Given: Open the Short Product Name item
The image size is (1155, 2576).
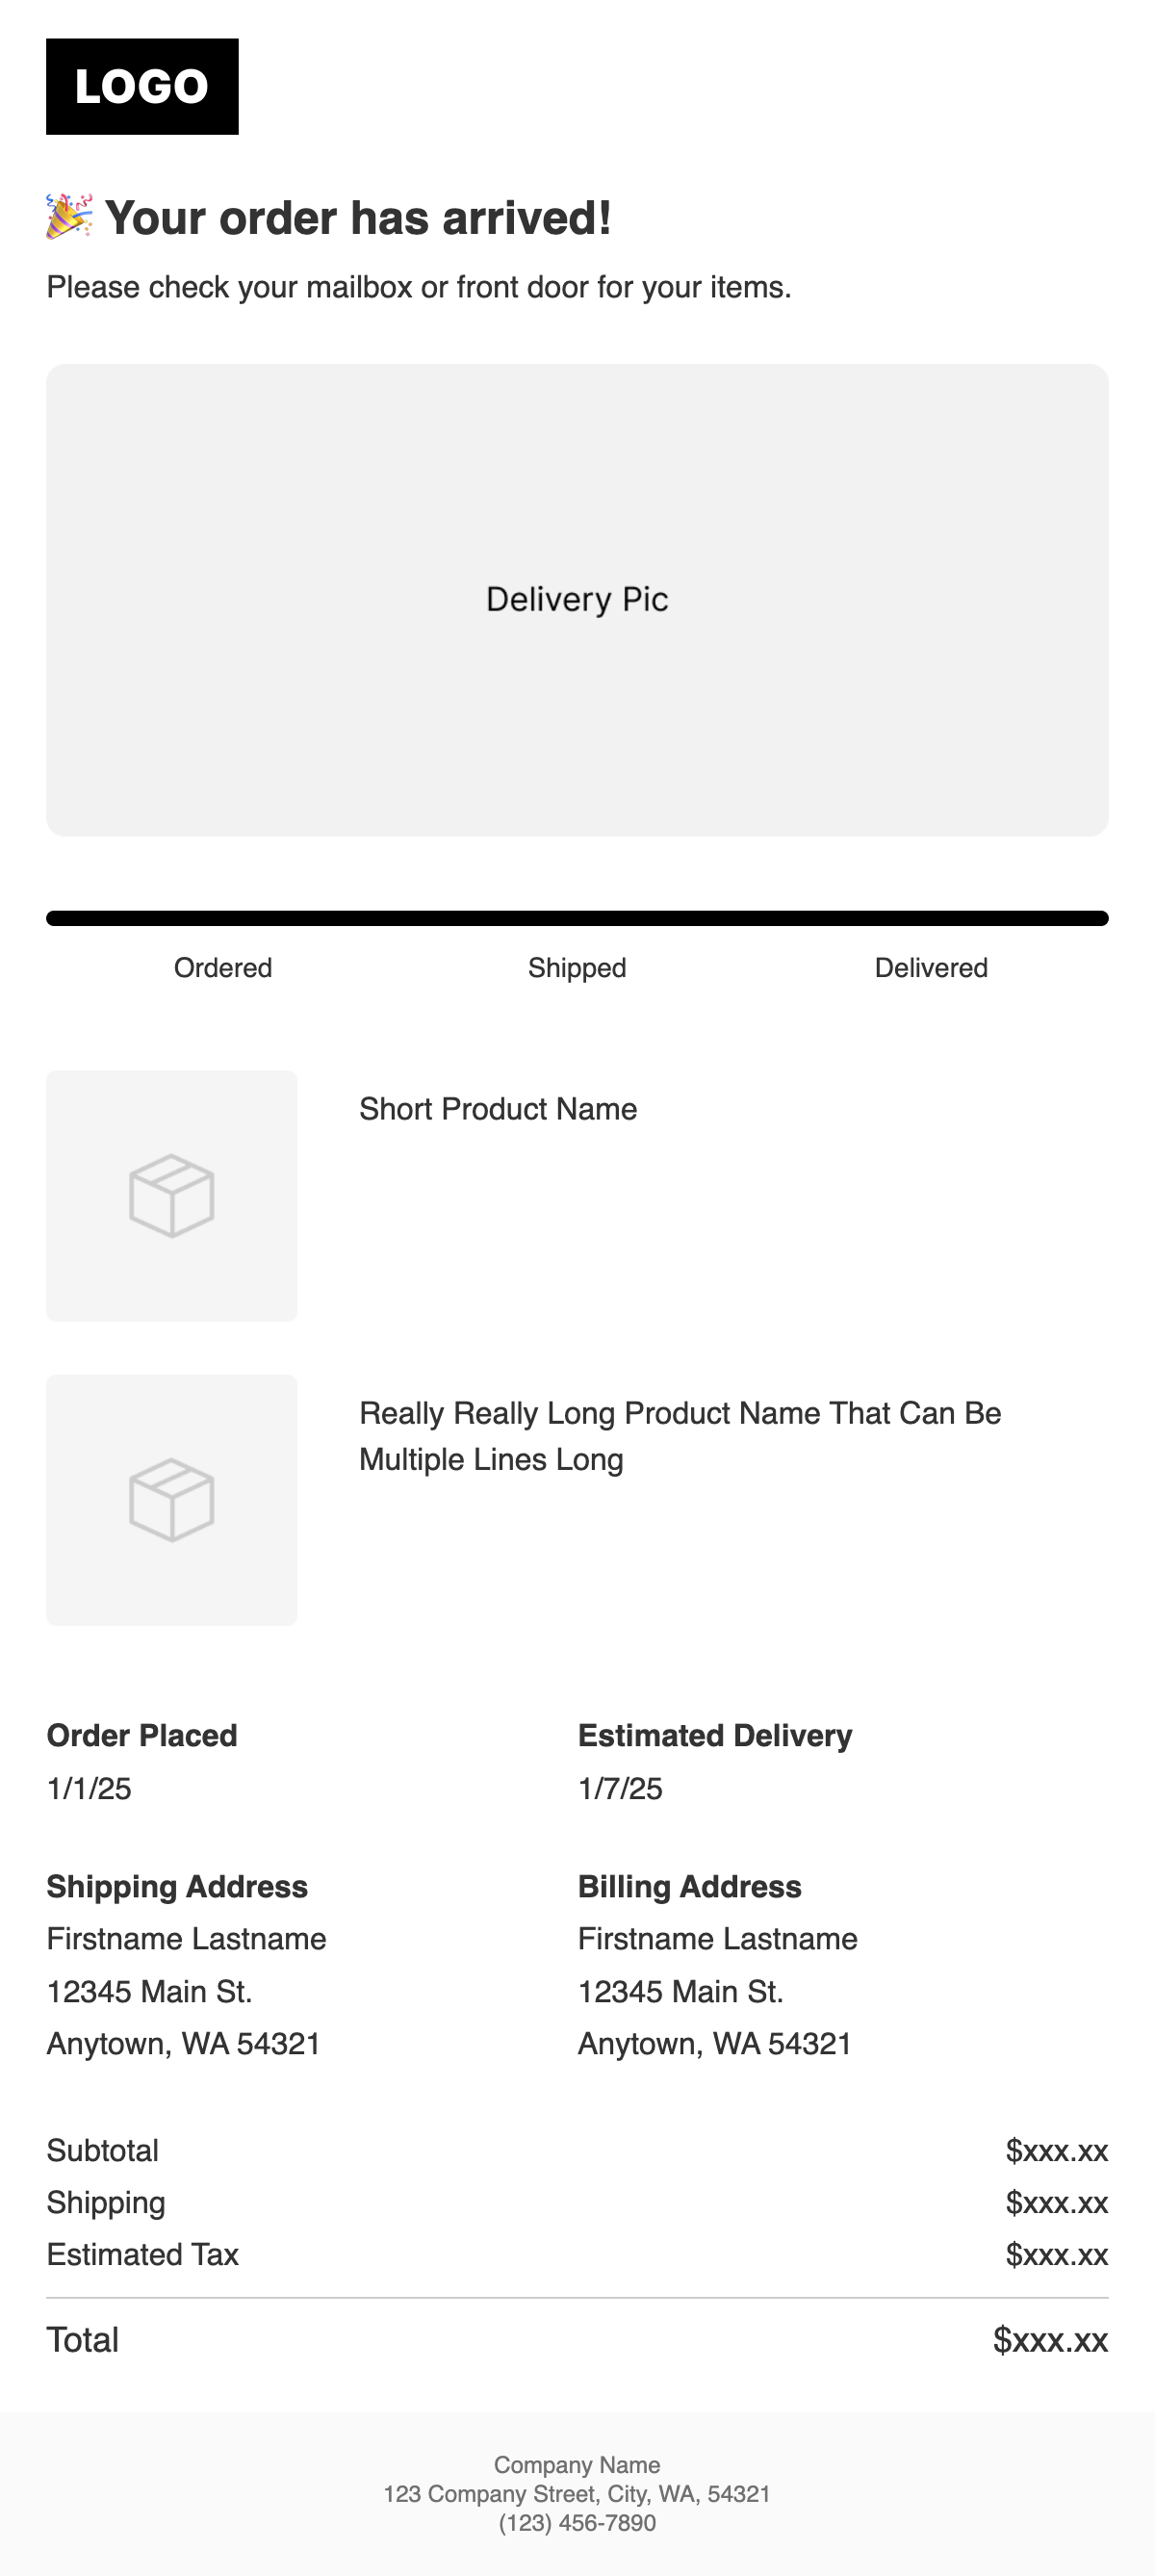Looking at the screenshot, I should pos(498,1109).
